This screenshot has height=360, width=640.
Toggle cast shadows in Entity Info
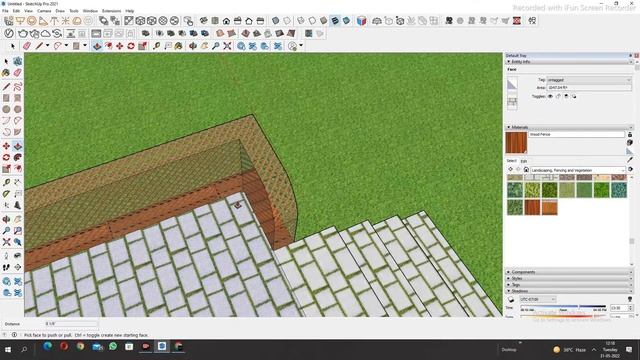(574, 96)
